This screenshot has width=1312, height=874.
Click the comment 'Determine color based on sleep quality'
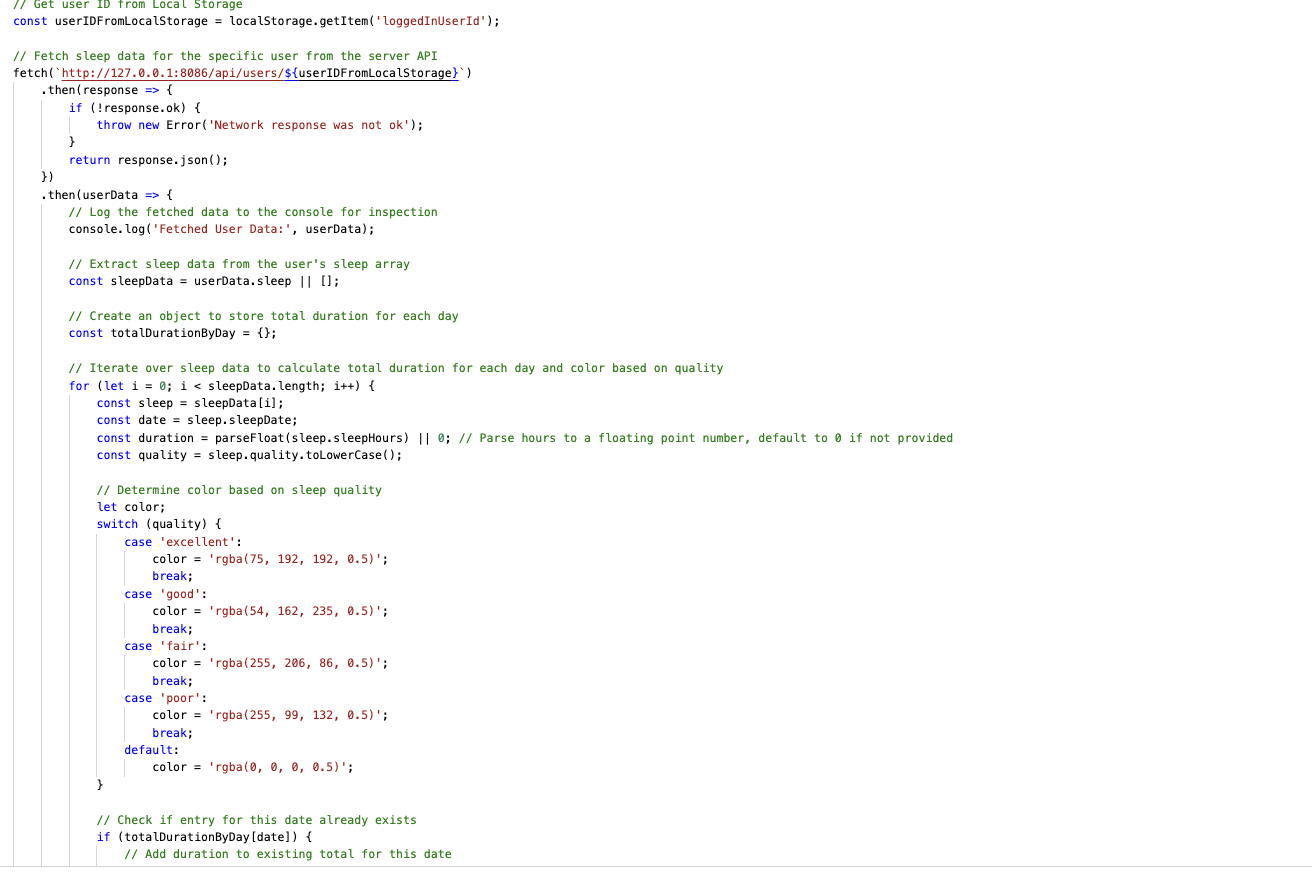click(x=239, y=490)
